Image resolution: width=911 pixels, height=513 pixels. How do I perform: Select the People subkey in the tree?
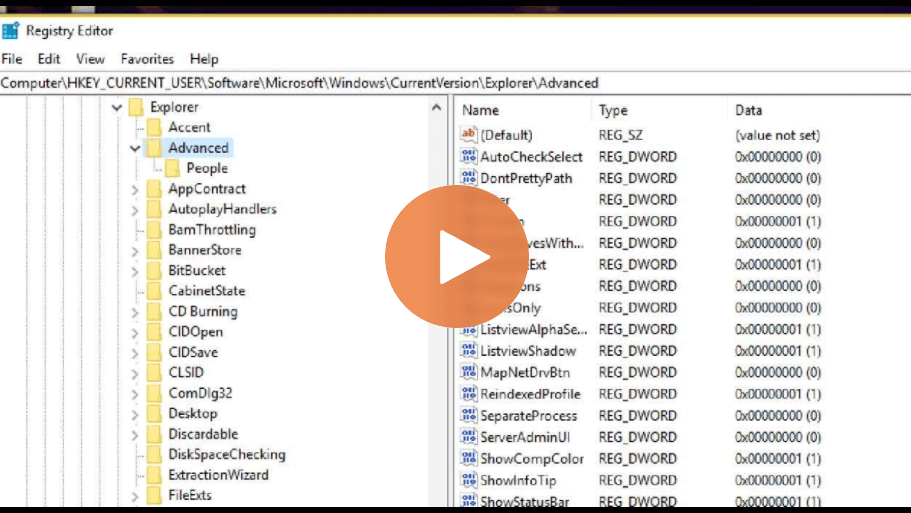[x=207, y=168]
